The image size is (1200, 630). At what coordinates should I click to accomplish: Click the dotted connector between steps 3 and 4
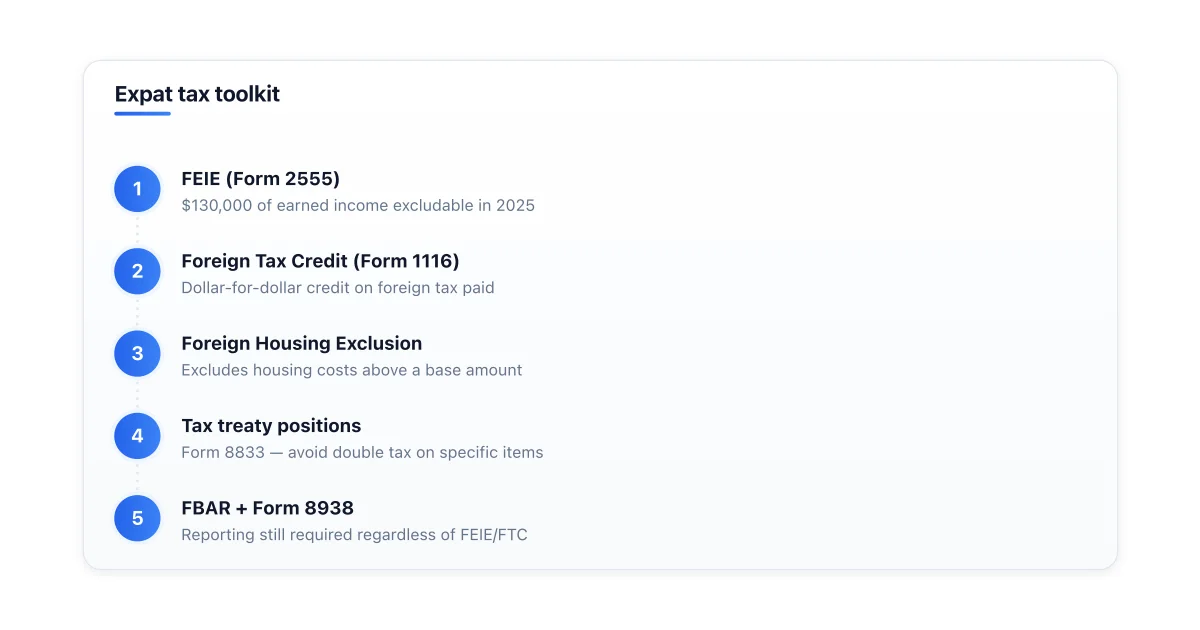[x=138, y=394]
